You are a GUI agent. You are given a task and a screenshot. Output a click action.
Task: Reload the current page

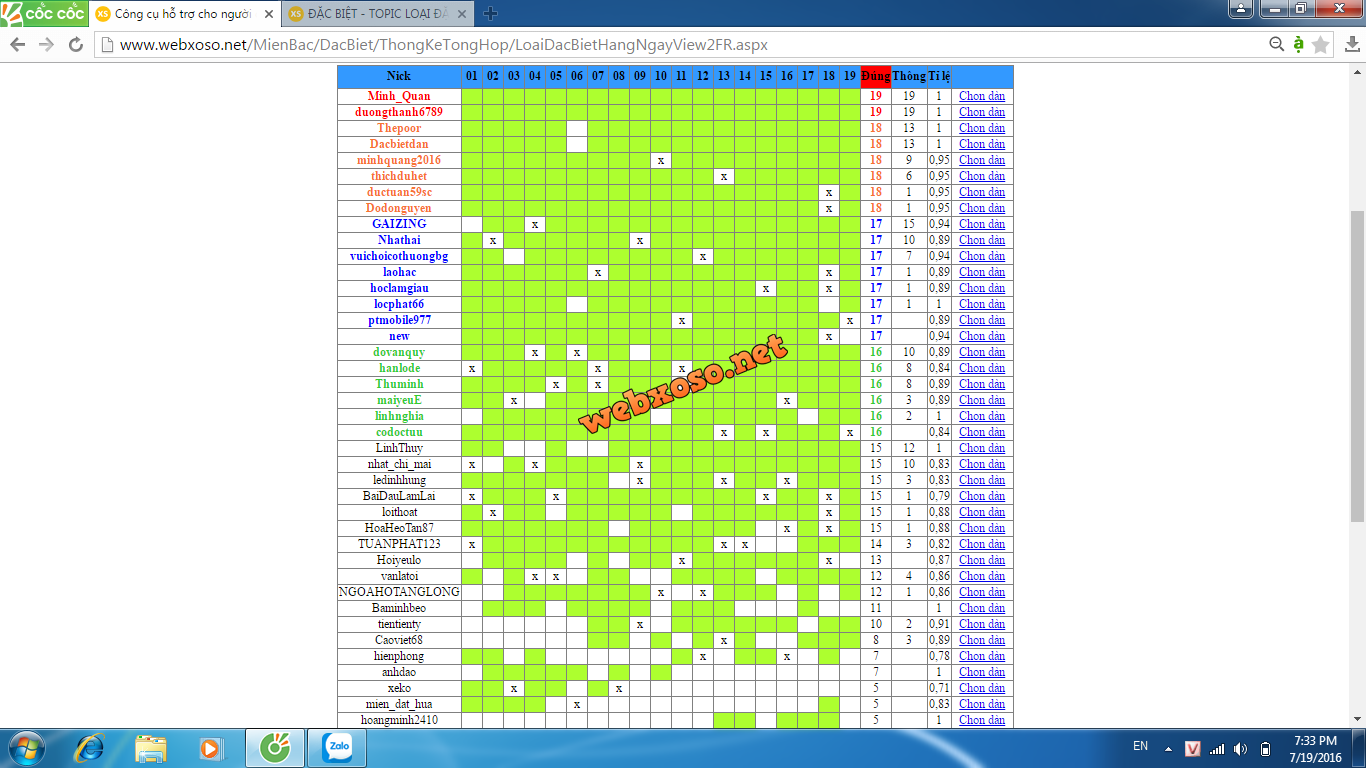click(x=75, y=45)
